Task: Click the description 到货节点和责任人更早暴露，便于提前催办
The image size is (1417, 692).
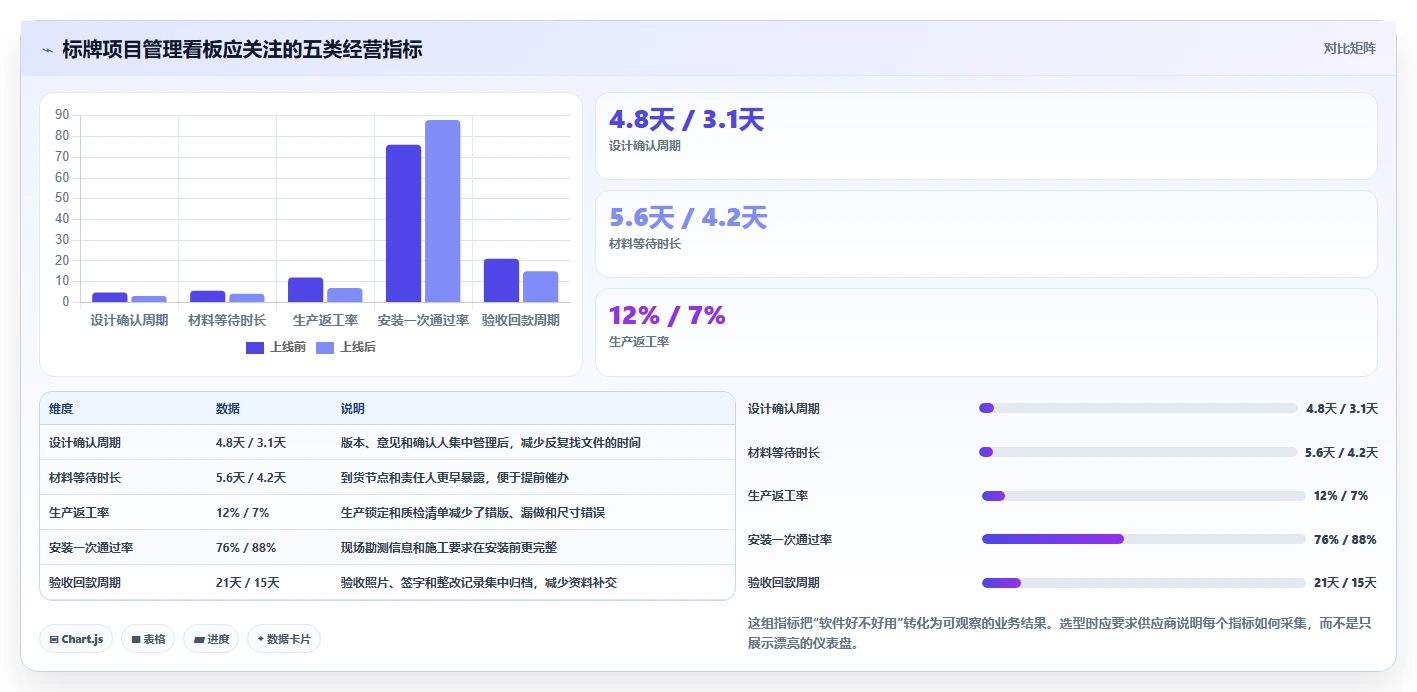Action: click(x=455, y=477)
